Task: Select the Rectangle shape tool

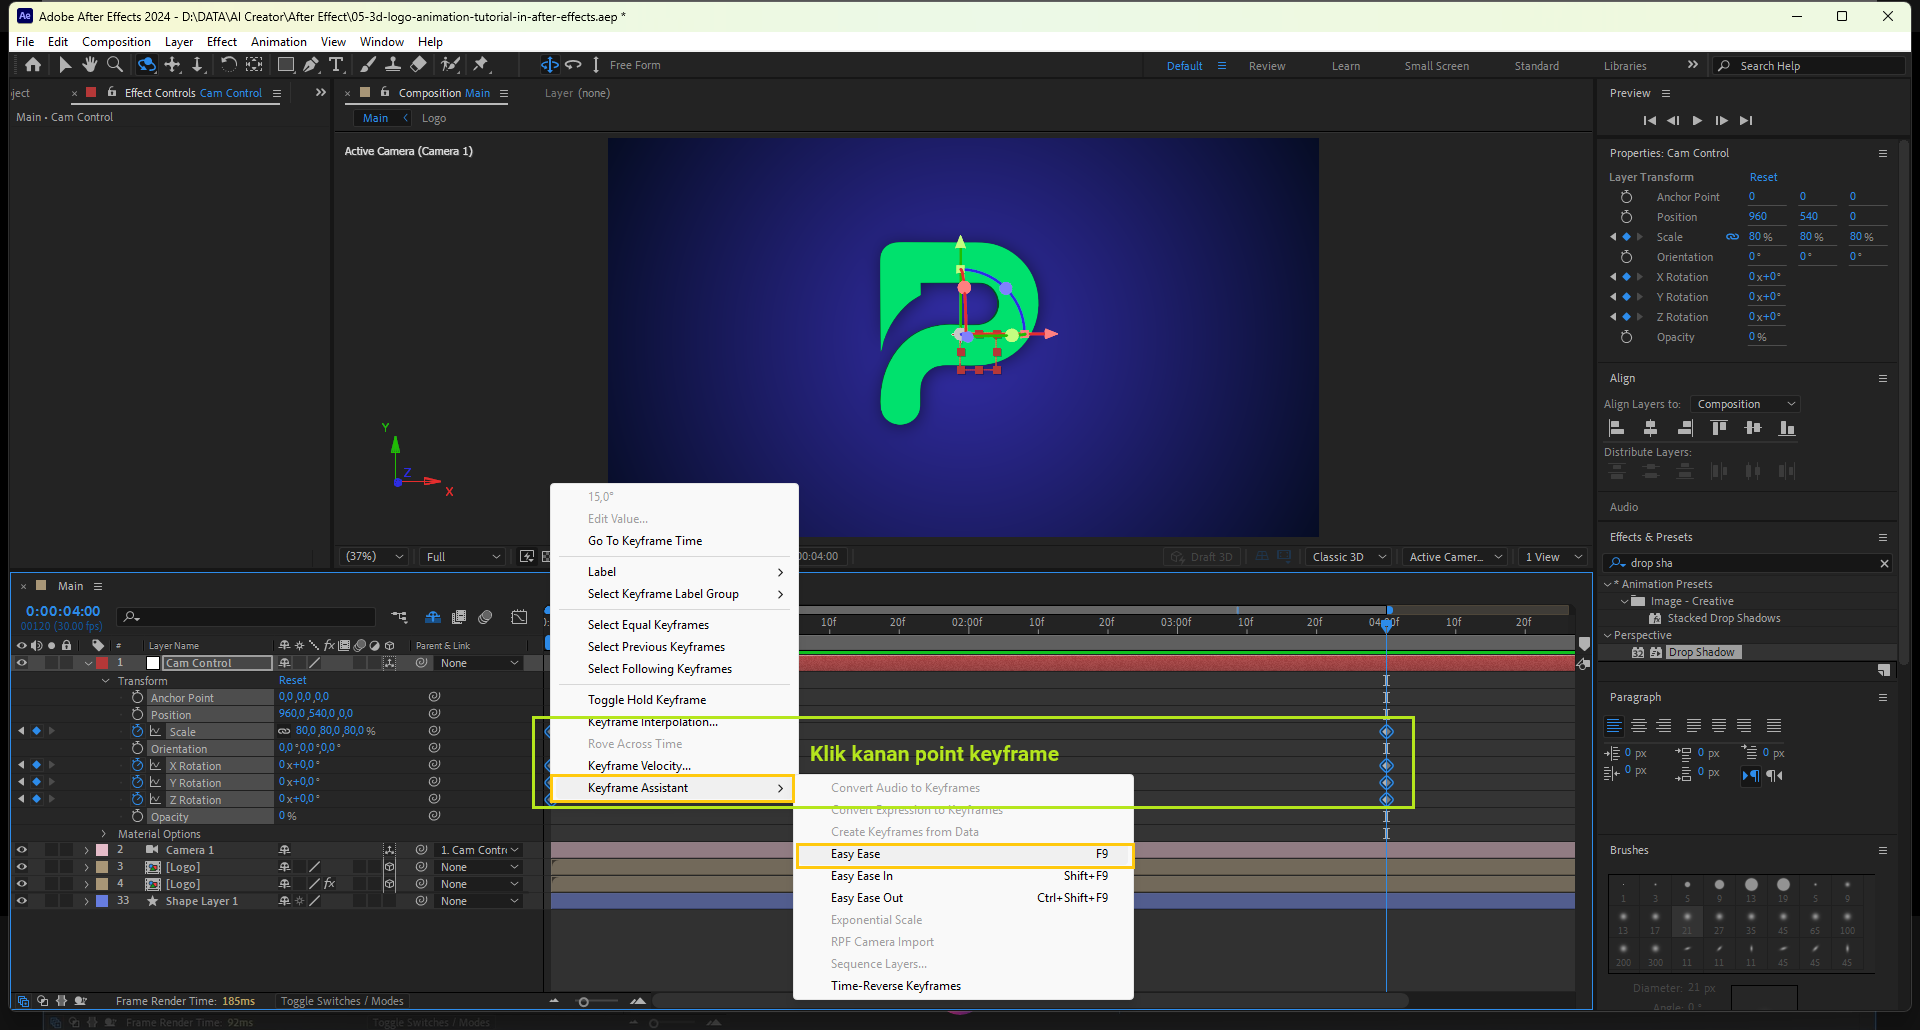Action: click(x=286, y=65)
